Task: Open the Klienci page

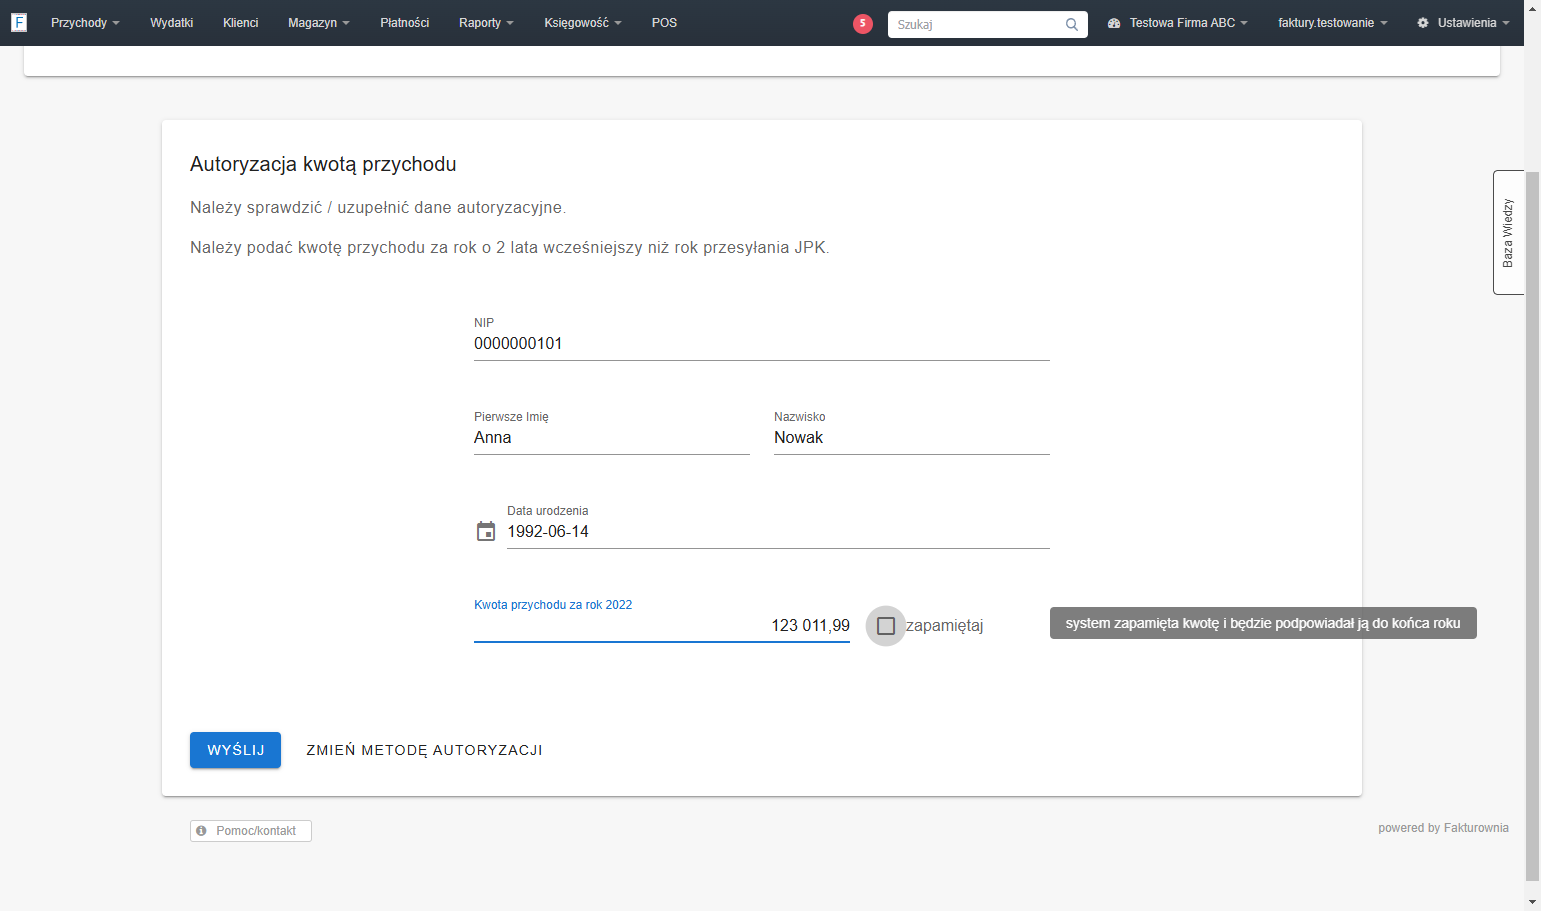Action: tap(240, 23)
